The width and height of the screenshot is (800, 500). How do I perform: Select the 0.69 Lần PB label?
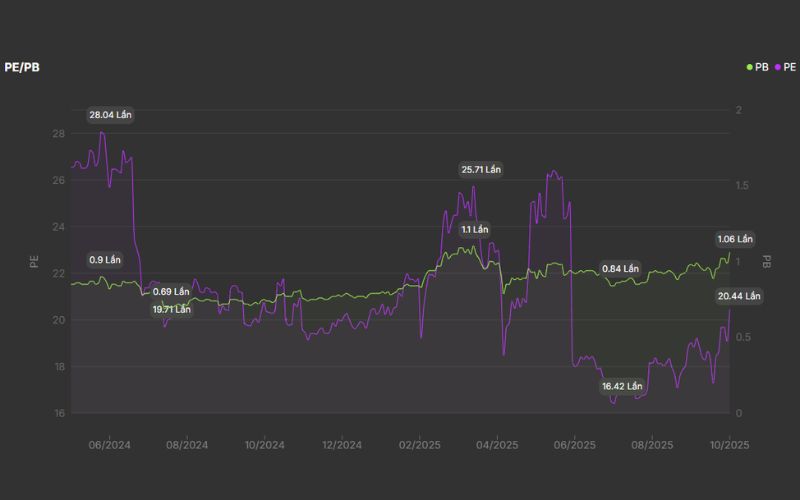pyautogui.click(x=170, y=292)
